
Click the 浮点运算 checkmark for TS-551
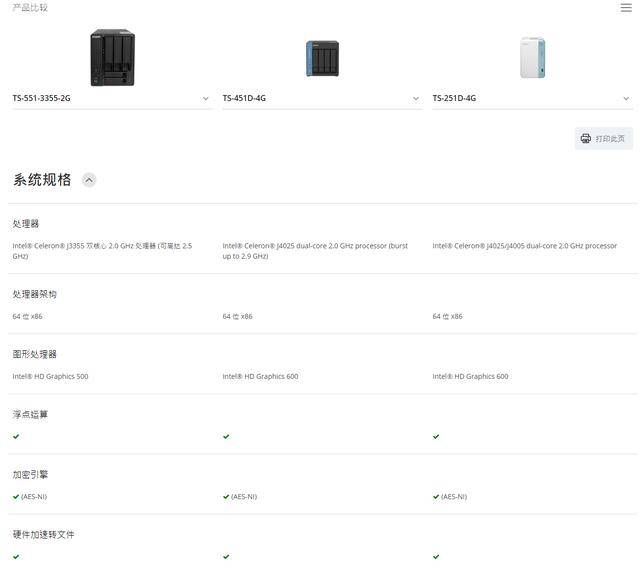click(x=16, y=436)
